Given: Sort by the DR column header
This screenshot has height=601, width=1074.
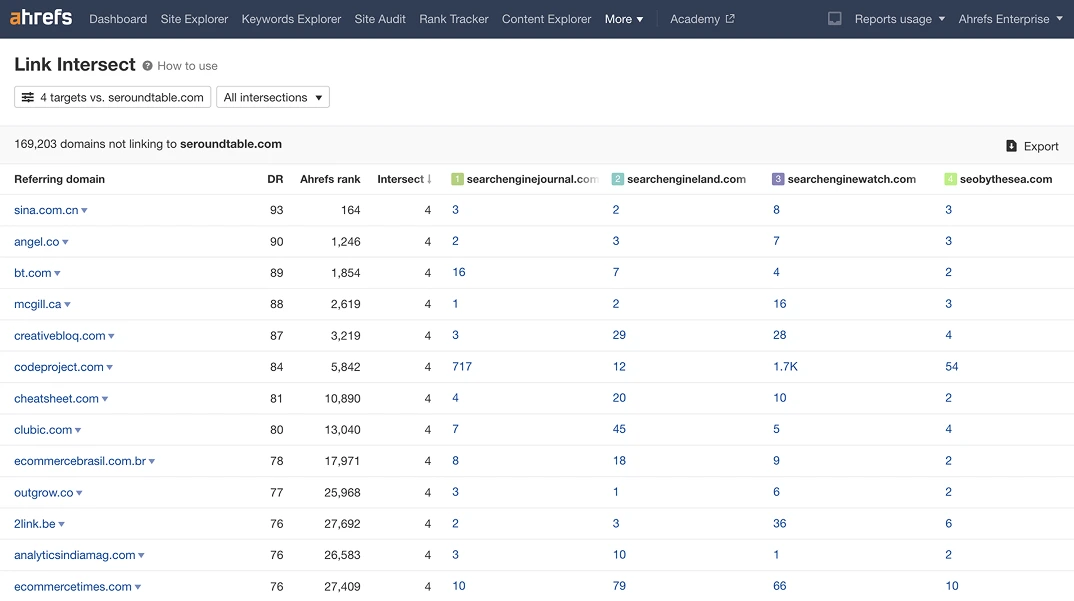Looking at the screenshot, I should [x=275, y=180].
